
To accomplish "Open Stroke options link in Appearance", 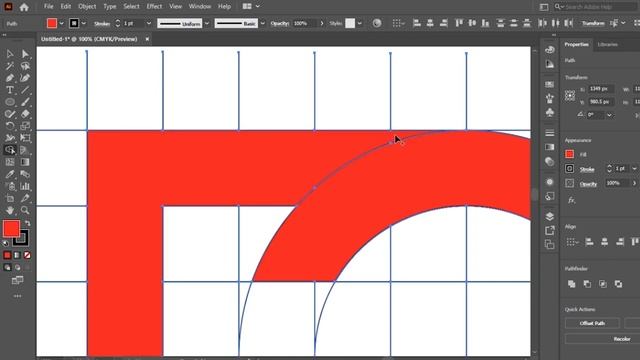I will coord(587,169).
